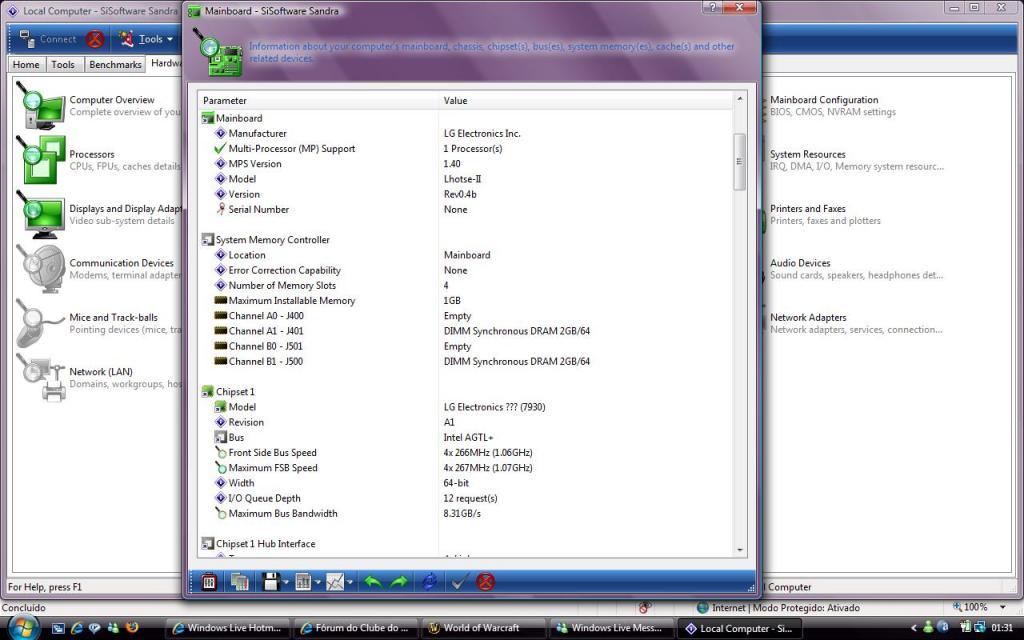Image resolution: width=1024 pixels, height=640 pixels.
Task: Click the Messenger quick launch icon
Action: pos(113,628)
